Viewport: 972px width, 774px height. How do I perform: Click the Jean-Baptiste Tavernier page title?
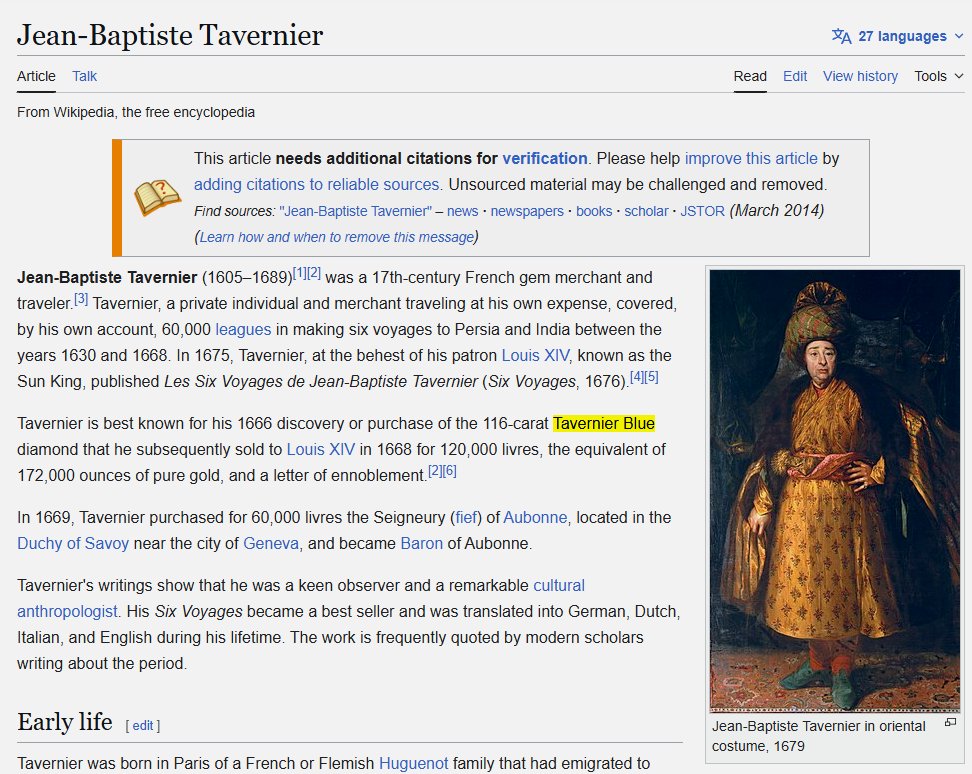click(x=170, y=35)
